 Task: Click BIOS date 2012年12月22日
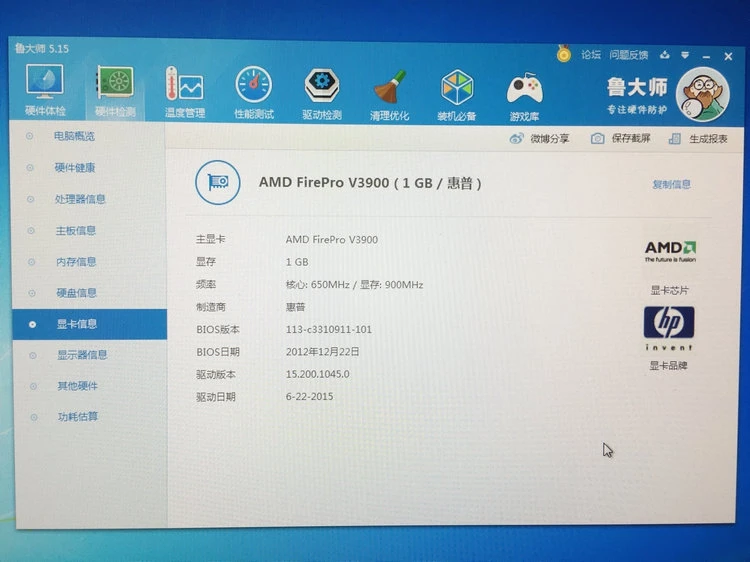[x=322, y=352]
